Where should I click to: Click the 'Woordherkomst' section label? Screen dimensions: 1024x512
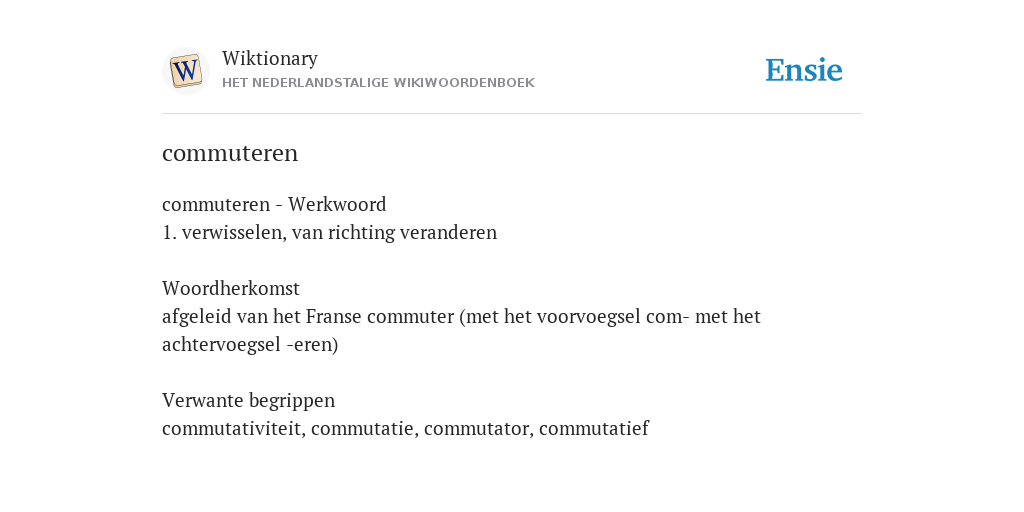231,288
